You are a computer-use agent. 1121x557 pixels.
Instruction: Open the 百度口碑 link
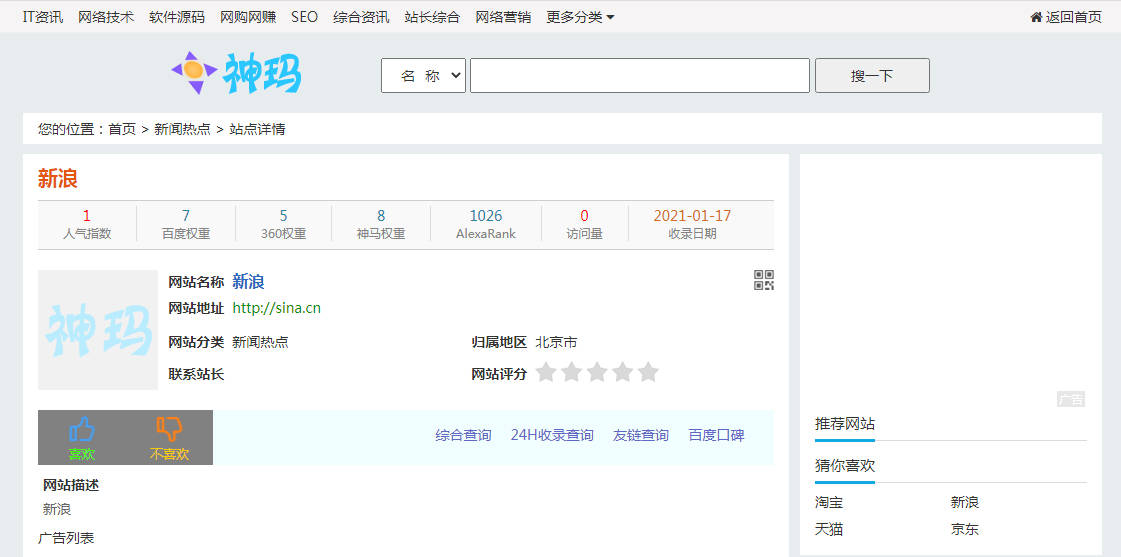pyautogui.click(x=716, y=435)
